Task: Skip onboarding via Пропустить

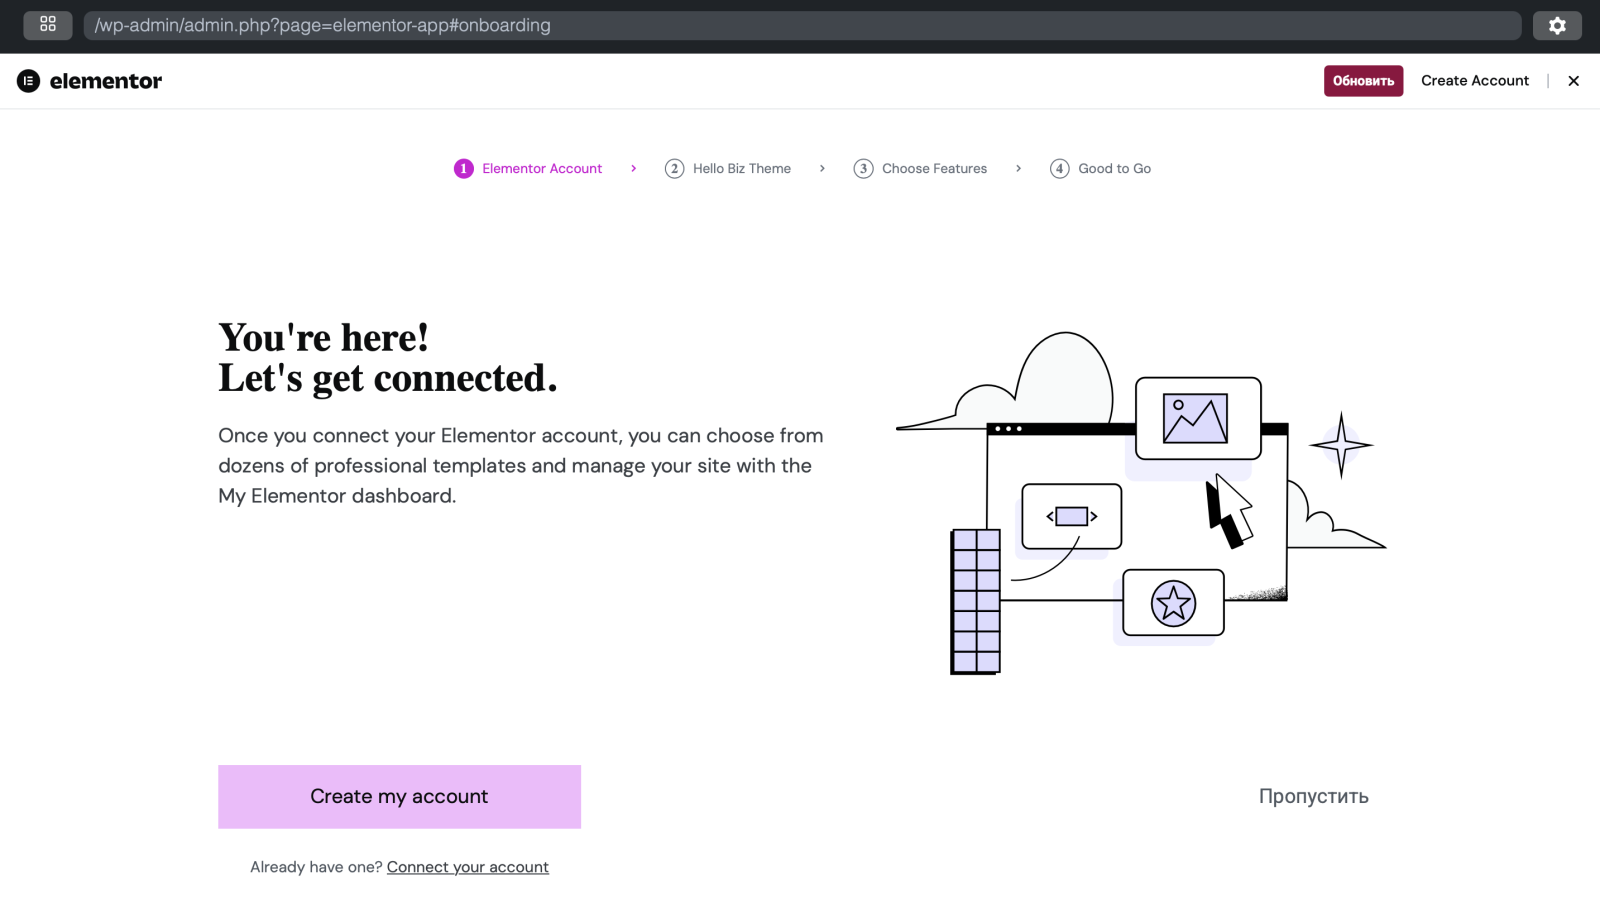Action: (1313, 797)
